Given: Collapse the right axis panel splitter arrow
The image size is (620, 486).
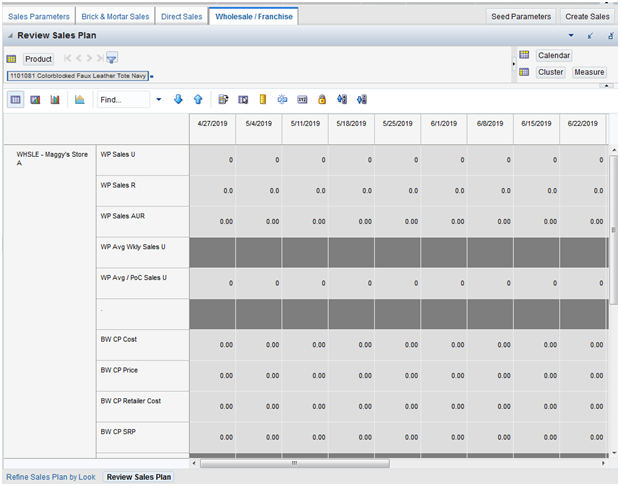Looking at the screenshot, I should tap(514, 64).
